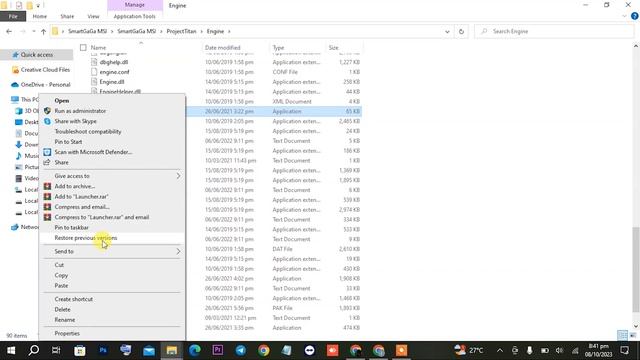Open Telegram from taskbar
Viewport: 640px width, 360px height.
(240, 350)
